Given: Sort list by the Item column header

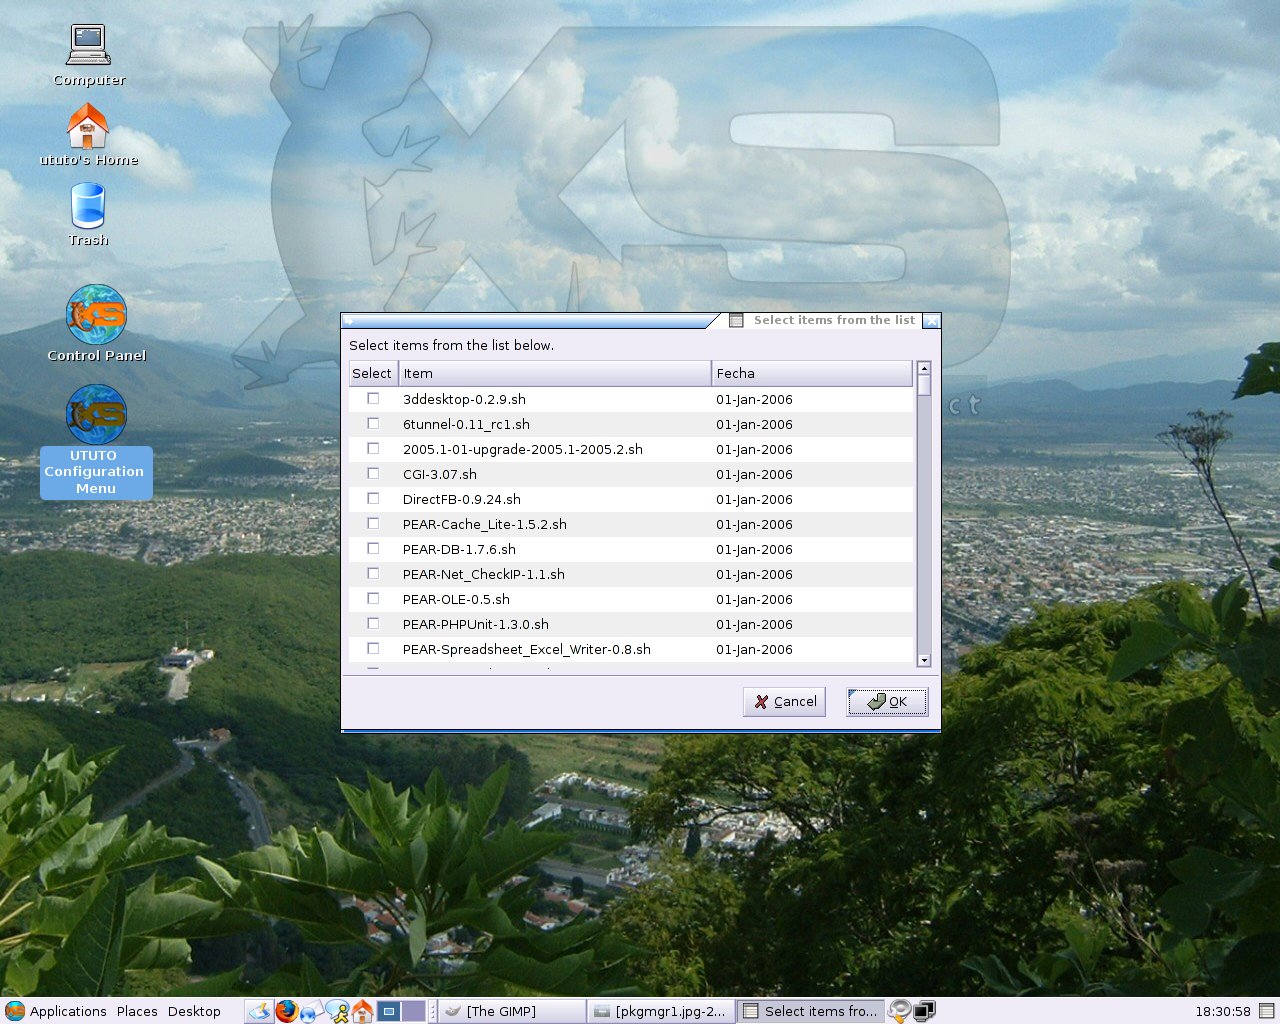Looking at the screenshot, I should click(555, 373).
